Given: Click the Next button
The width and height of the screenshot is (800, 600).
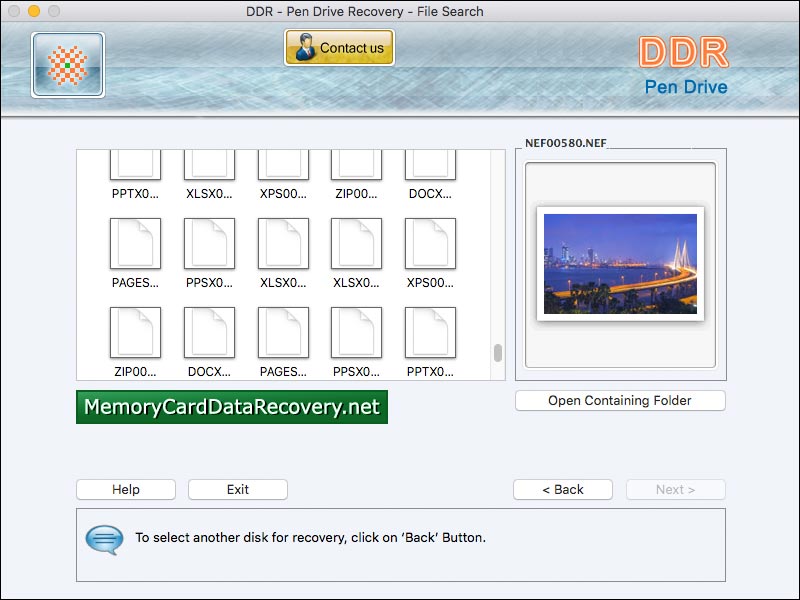Looking at the screenshot, I should coord(675,489).
